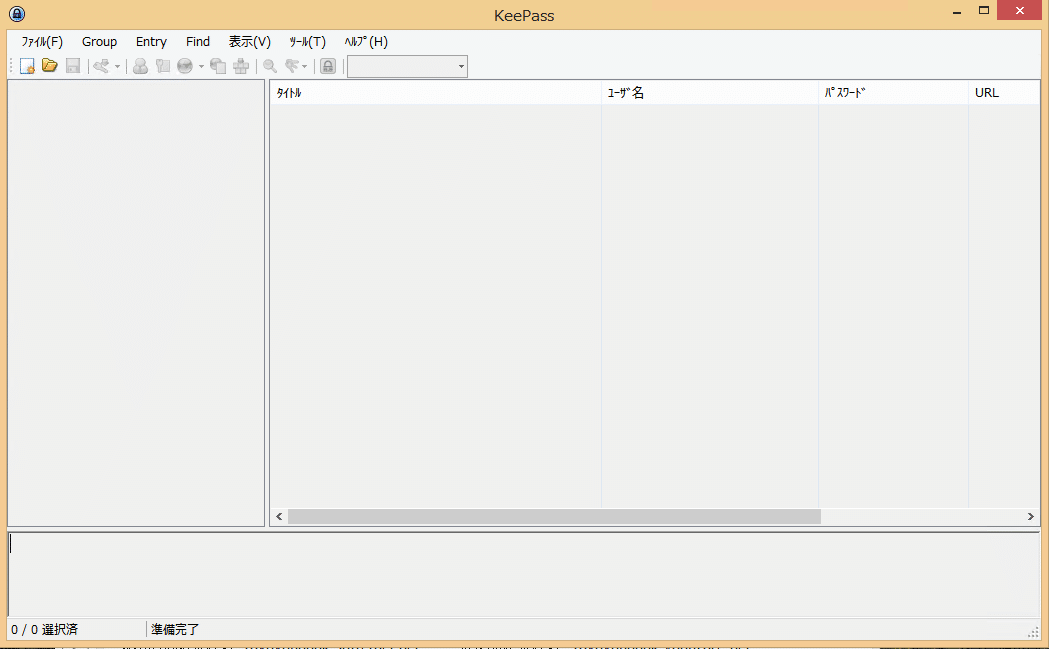This screenshot has height=649, width=1049.
Task: Open the Group menu
Action: tap(100, 41)
